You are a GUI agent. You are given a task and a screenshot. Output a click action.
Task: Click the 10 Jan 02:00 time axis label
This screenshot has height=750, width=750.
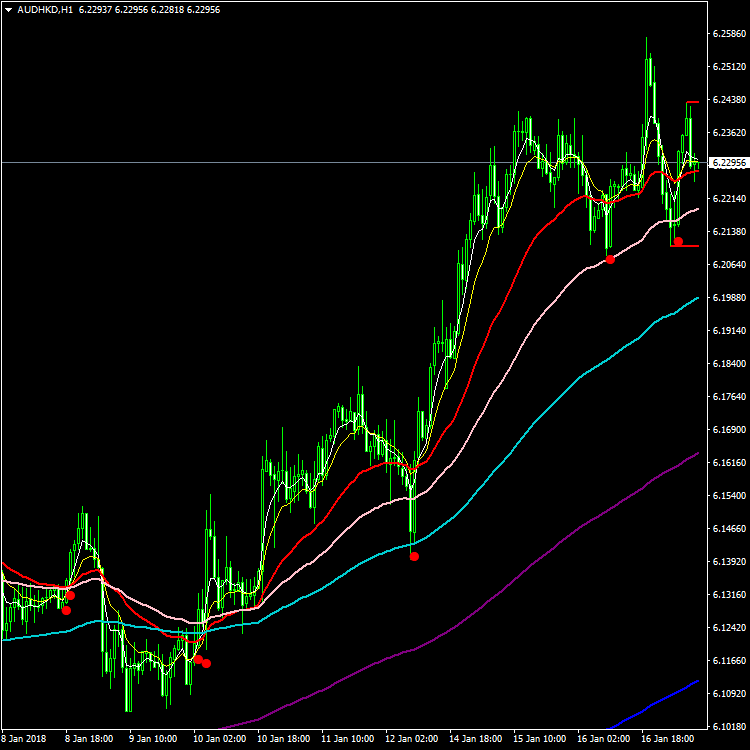[x=220, y=739]
